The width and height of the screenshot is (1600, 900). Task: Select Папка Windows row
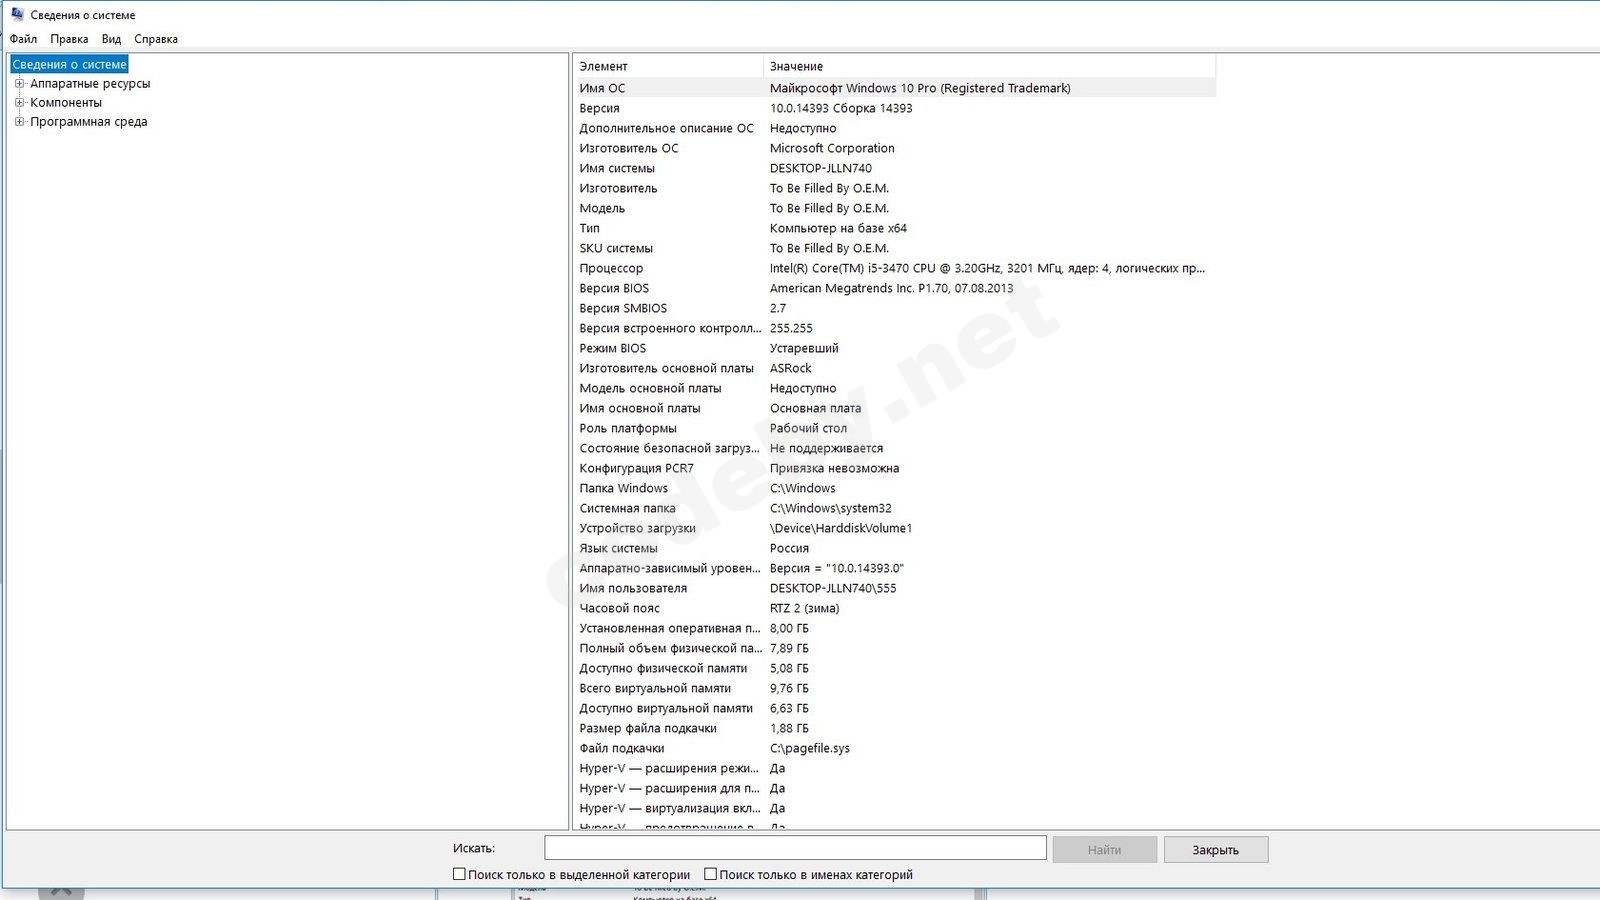896,488
